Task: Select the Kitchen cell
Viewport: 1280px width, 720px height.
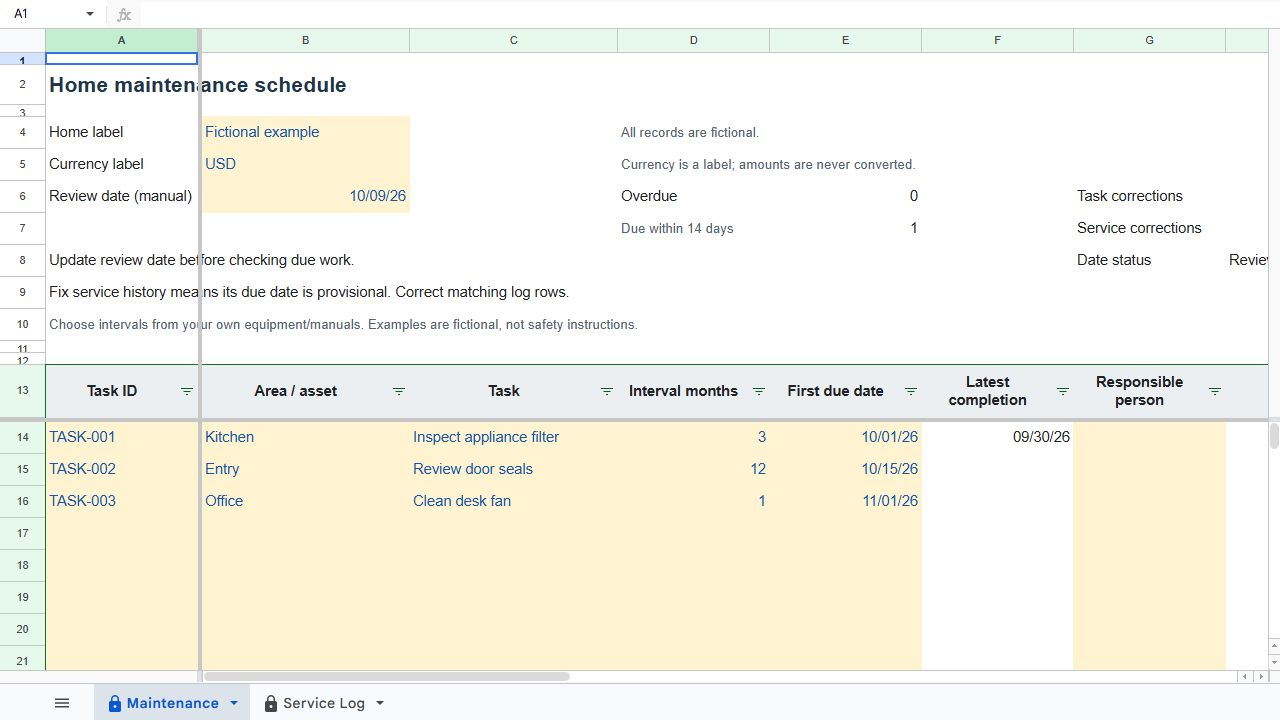Action: [x=305, y=437]
